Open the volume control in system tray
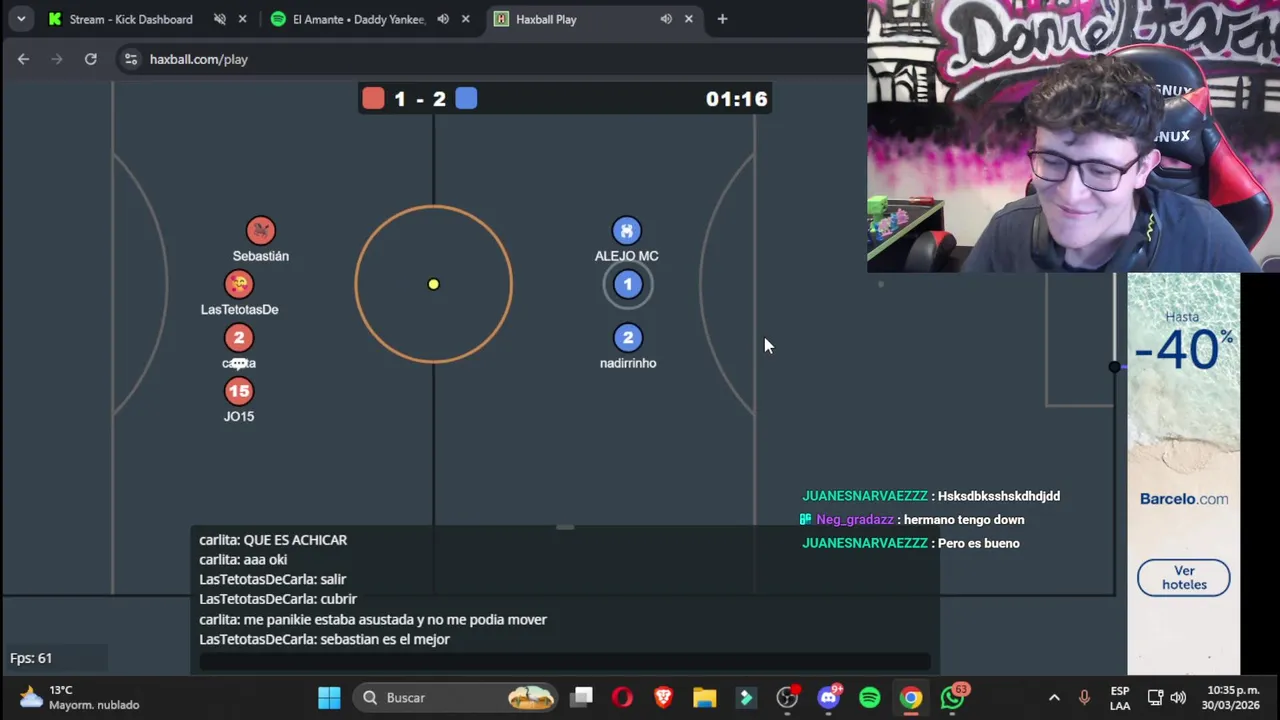 coord(1178,698)
